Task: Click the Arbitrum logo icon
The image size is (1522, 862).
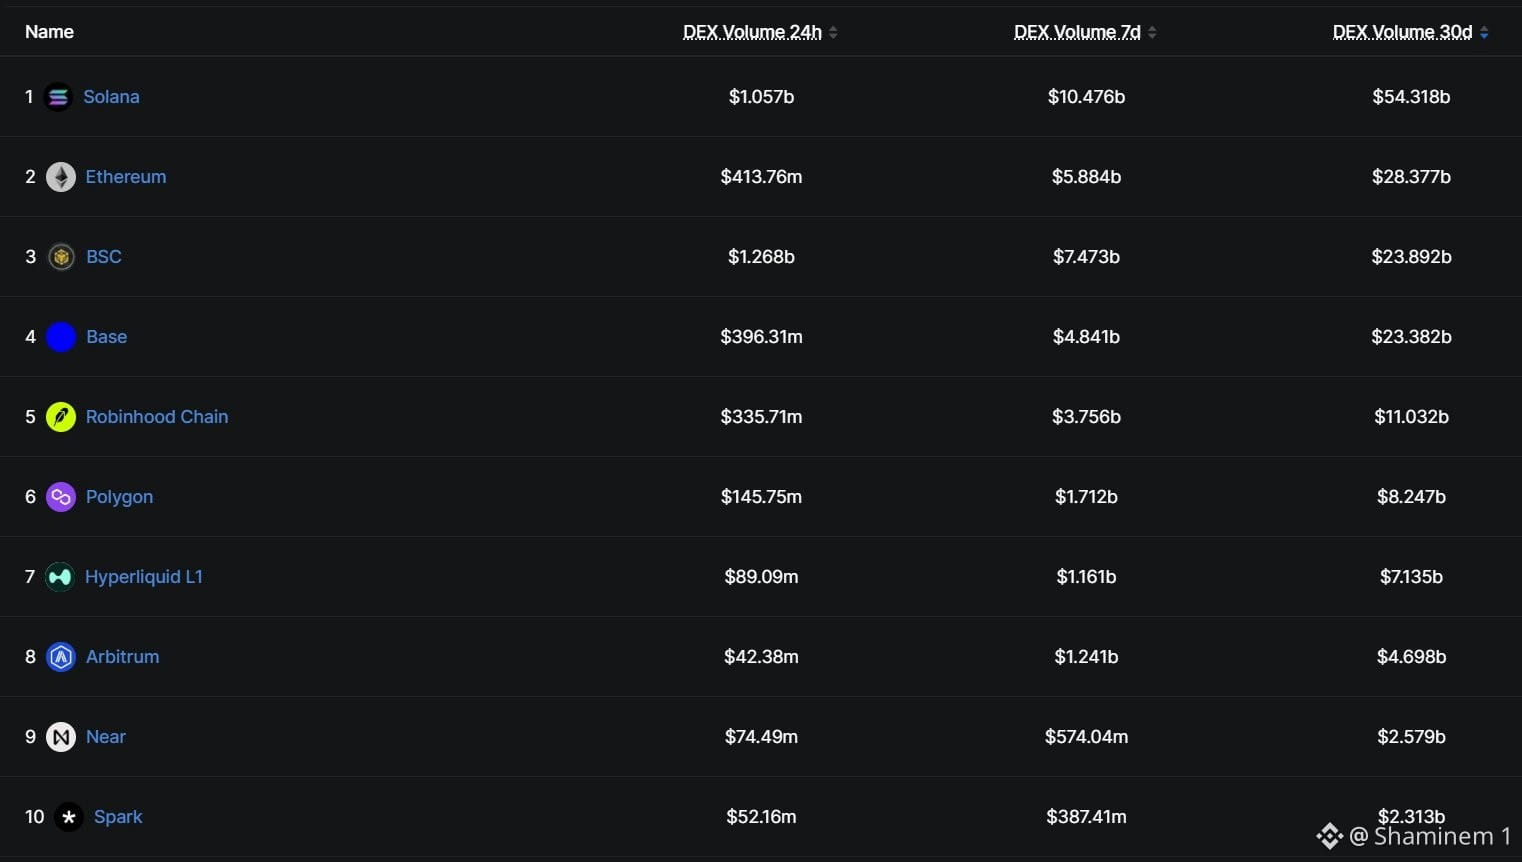Action: (61, 657)
